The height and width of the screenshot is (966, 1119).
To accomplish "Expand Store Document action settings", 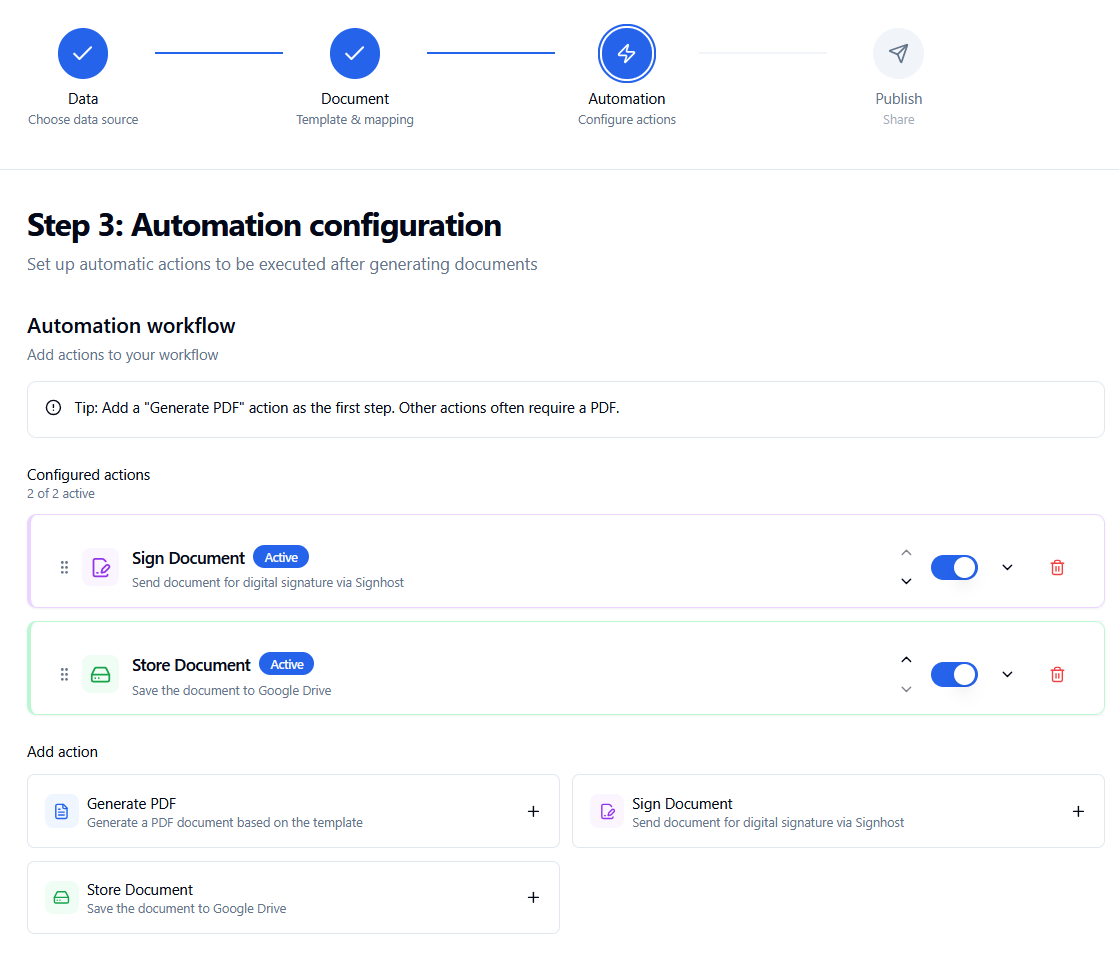I will click(1007, 675).
